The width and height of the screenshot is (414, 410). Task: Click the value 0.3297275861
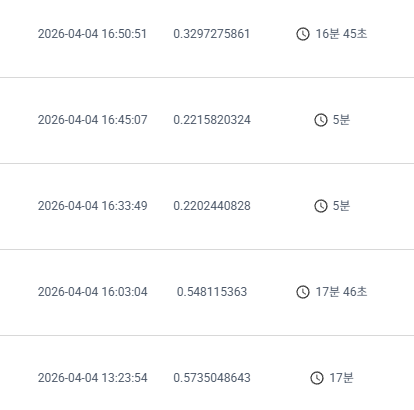pyautogui.click(x=212, y=34)
